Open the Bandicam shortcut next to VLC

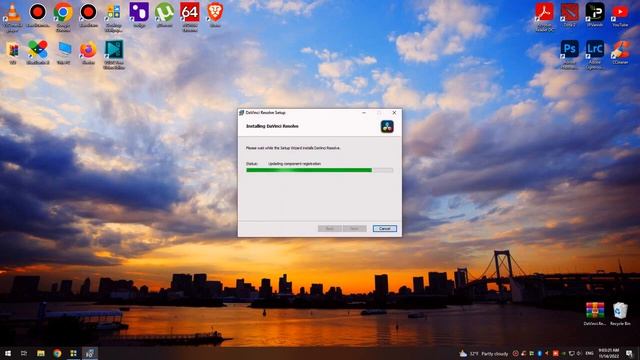(38, 16)
